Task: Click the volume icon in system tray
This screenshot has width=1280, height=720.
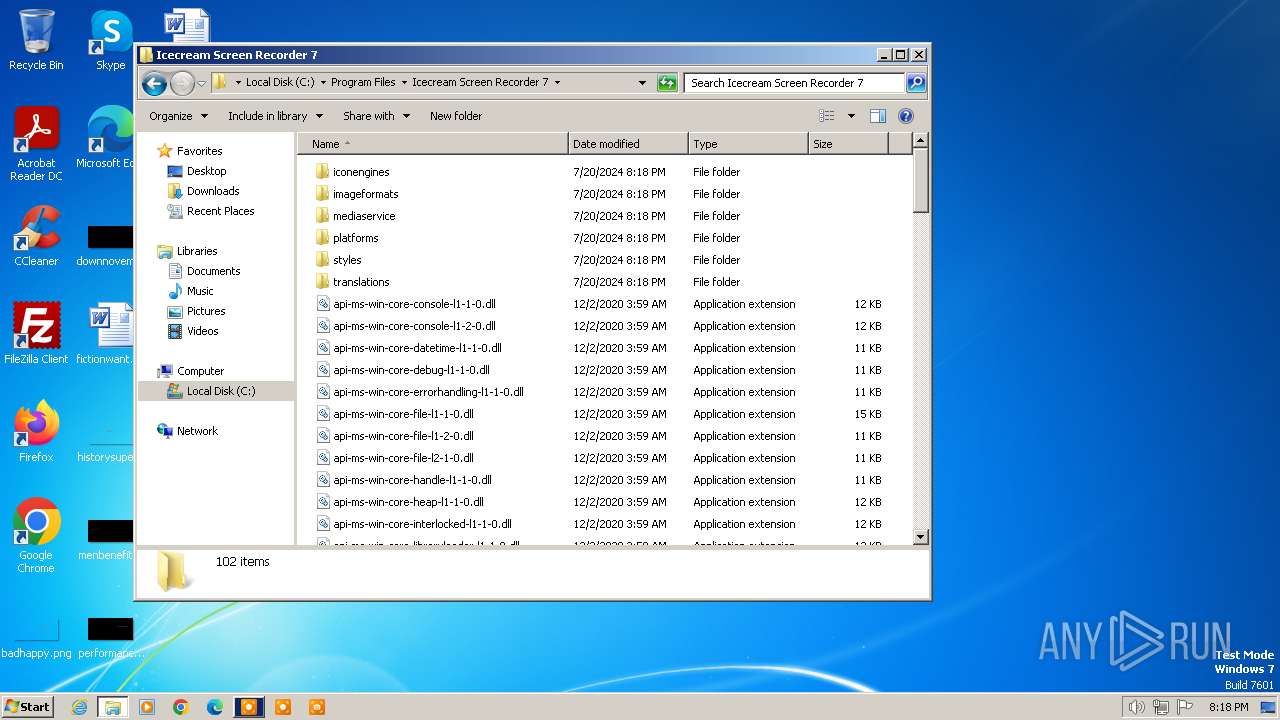Action: pyautogui.click(x=1136, y=707)
